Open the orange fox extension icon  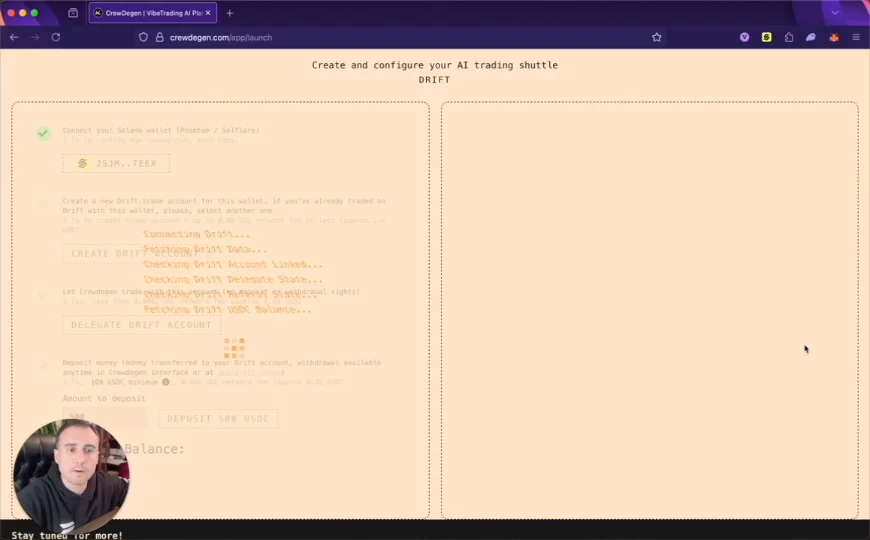pos(834,37)
